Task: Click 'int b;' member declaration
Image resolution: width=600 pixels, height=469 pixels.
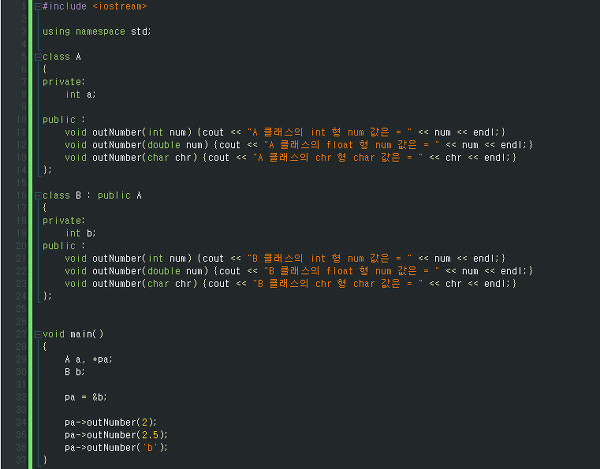Action: click(x=80, y=233)
